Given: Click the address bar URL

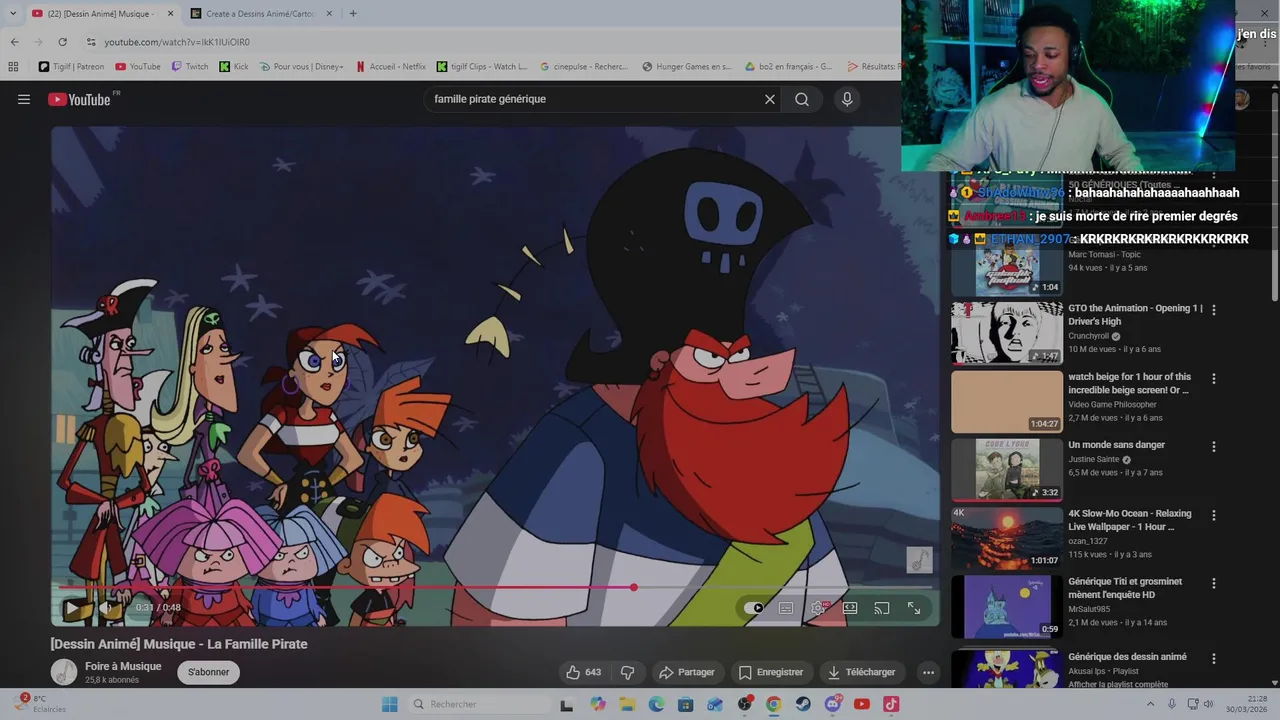Looking at the screenshot, I should (x=177, y=42).
